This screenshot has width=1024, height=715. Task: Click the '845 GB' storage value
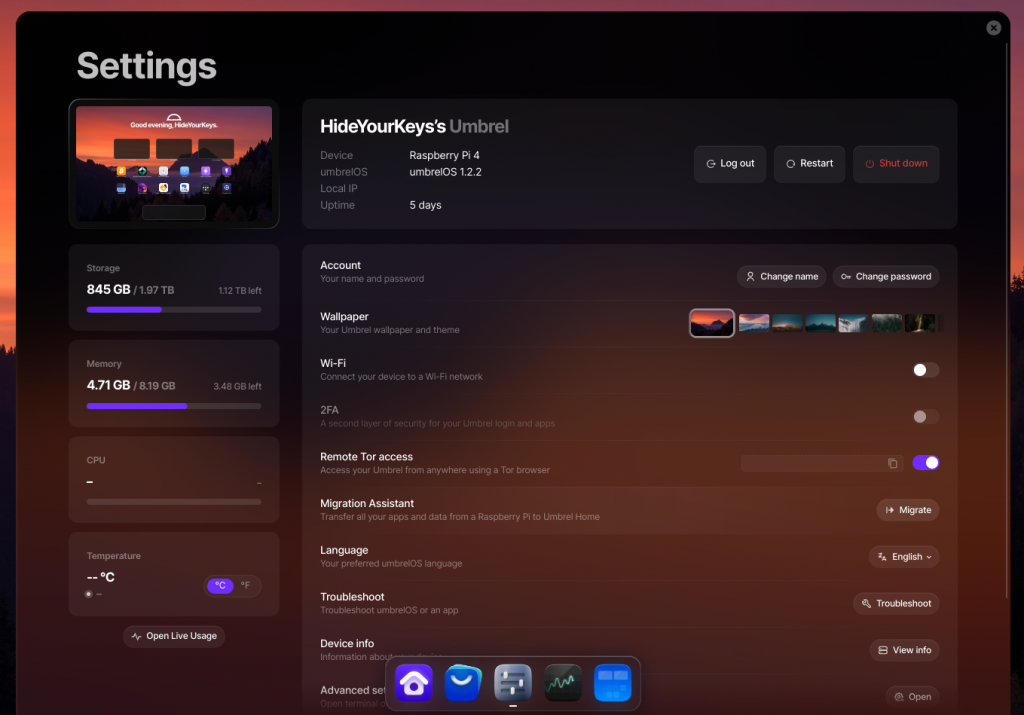[108, 289]
